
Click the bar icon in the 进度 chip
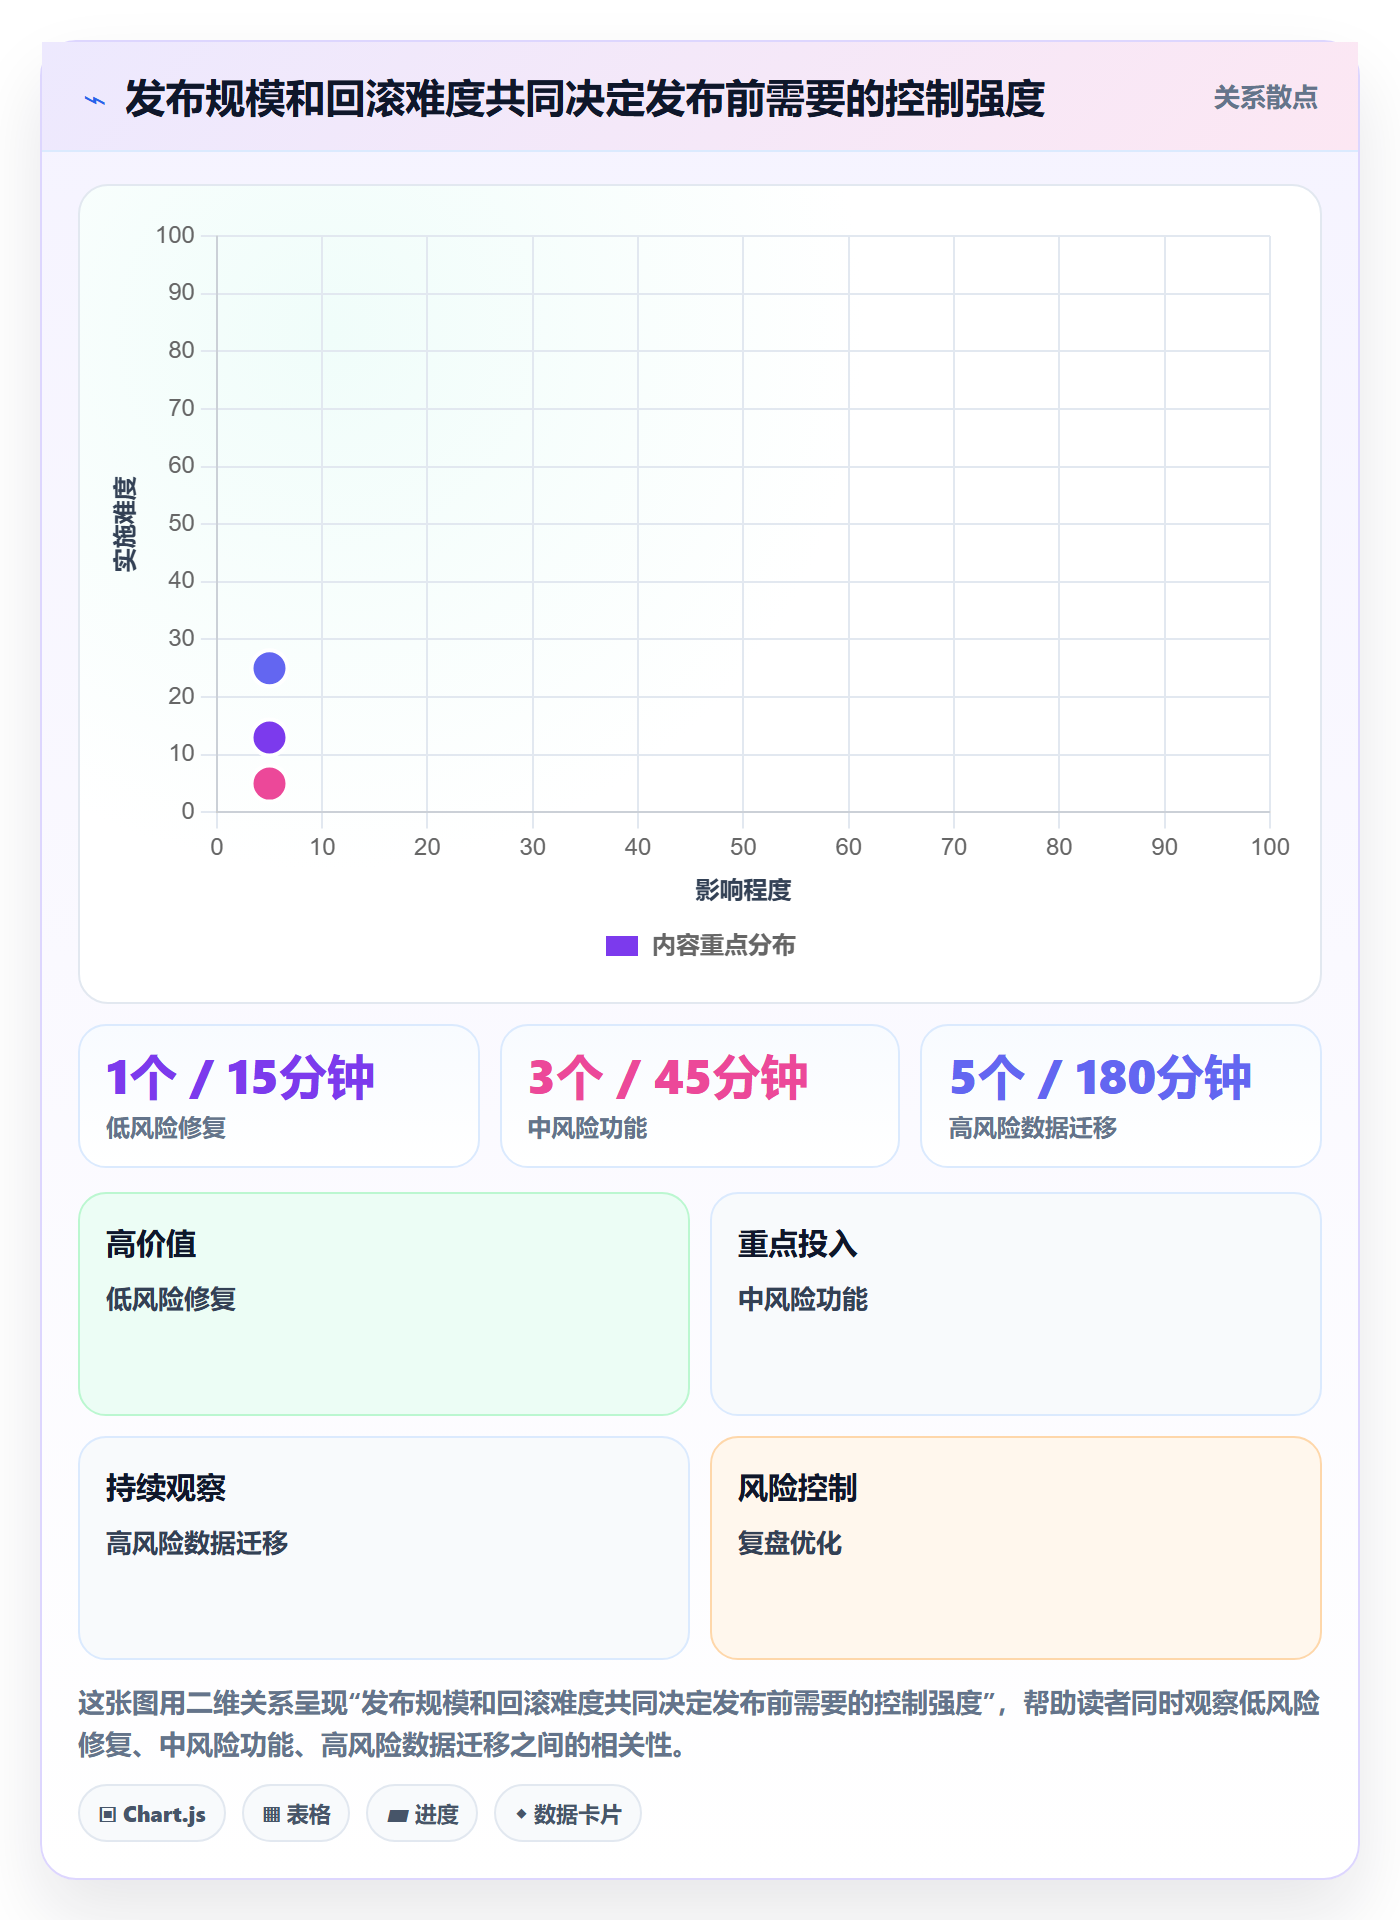point(397,1816)
